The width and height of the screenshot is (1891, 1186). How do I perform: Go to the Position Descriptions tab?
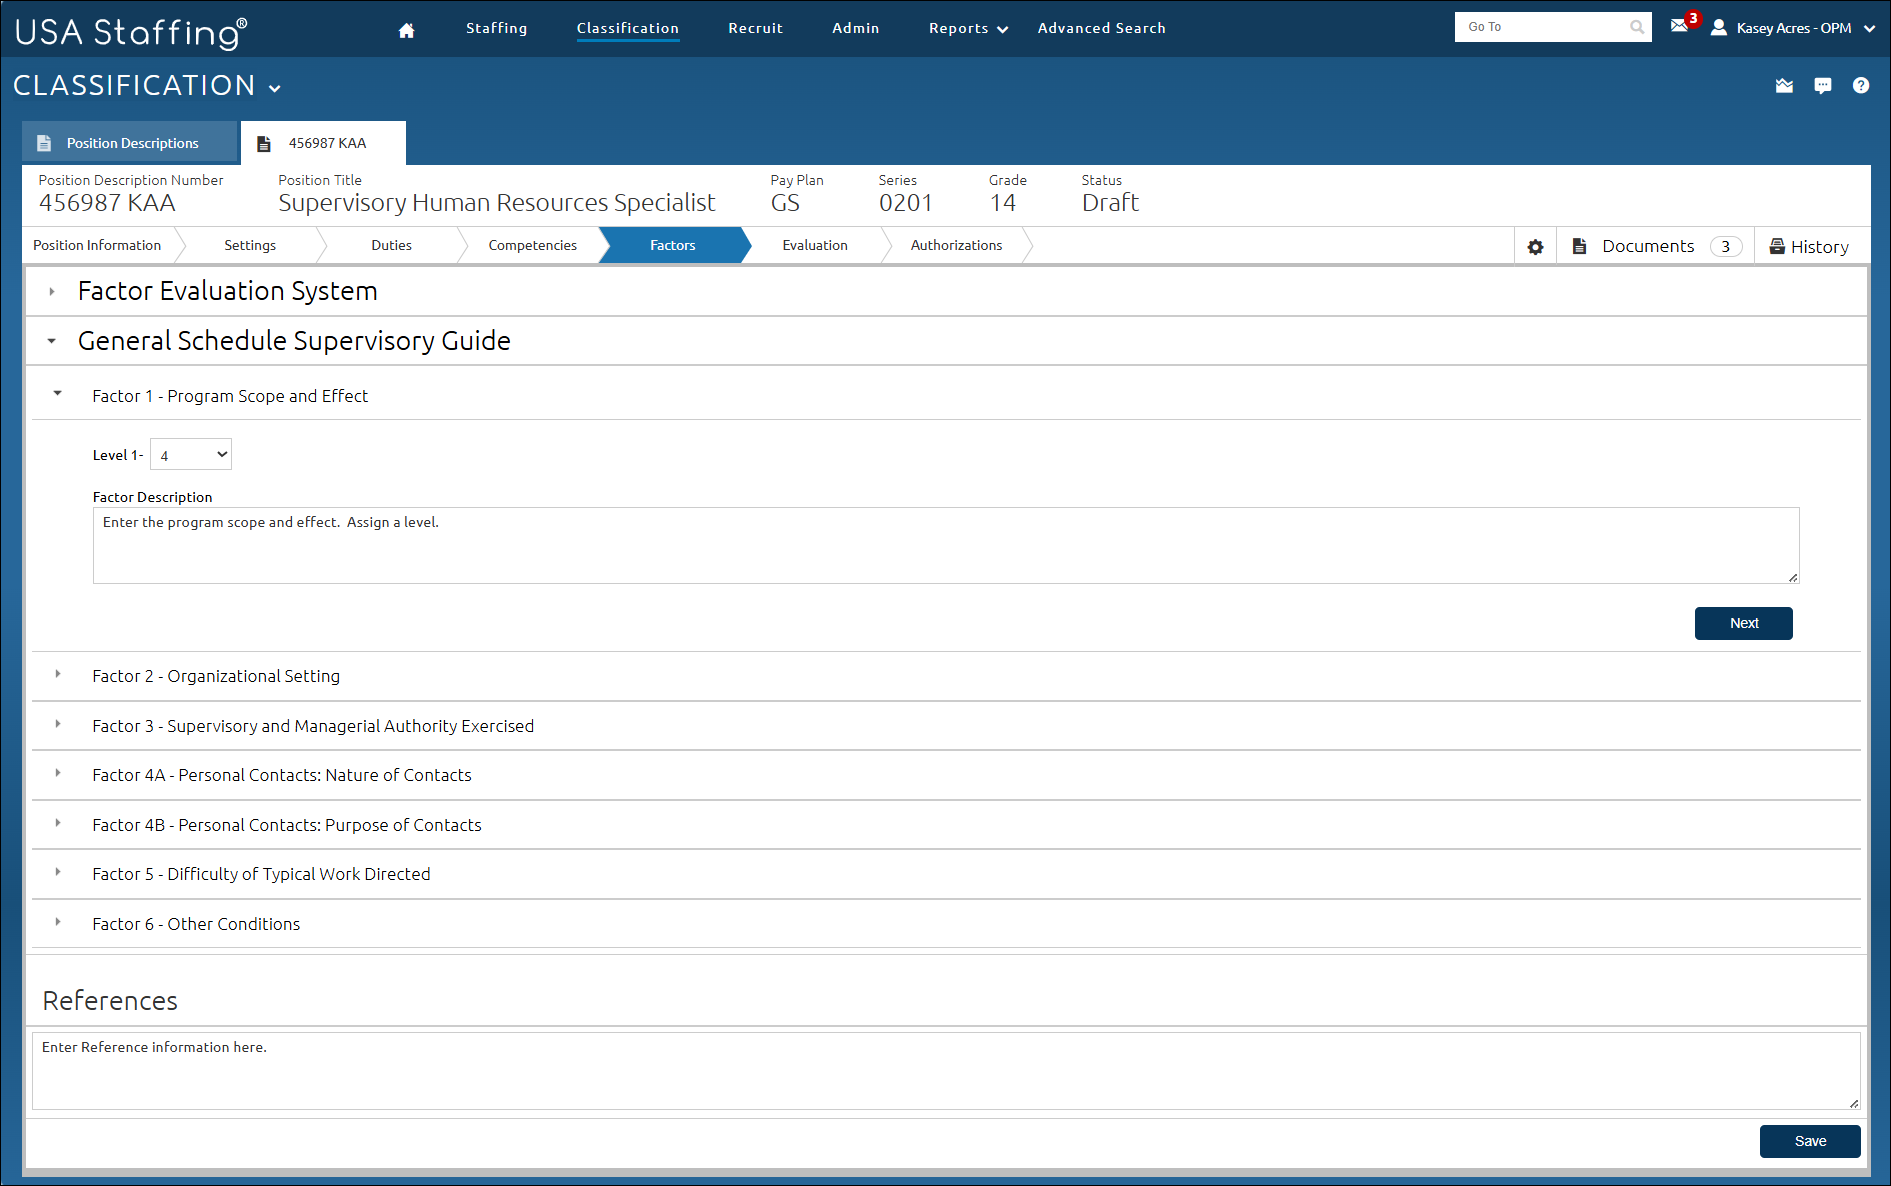(x=131, y=143)
